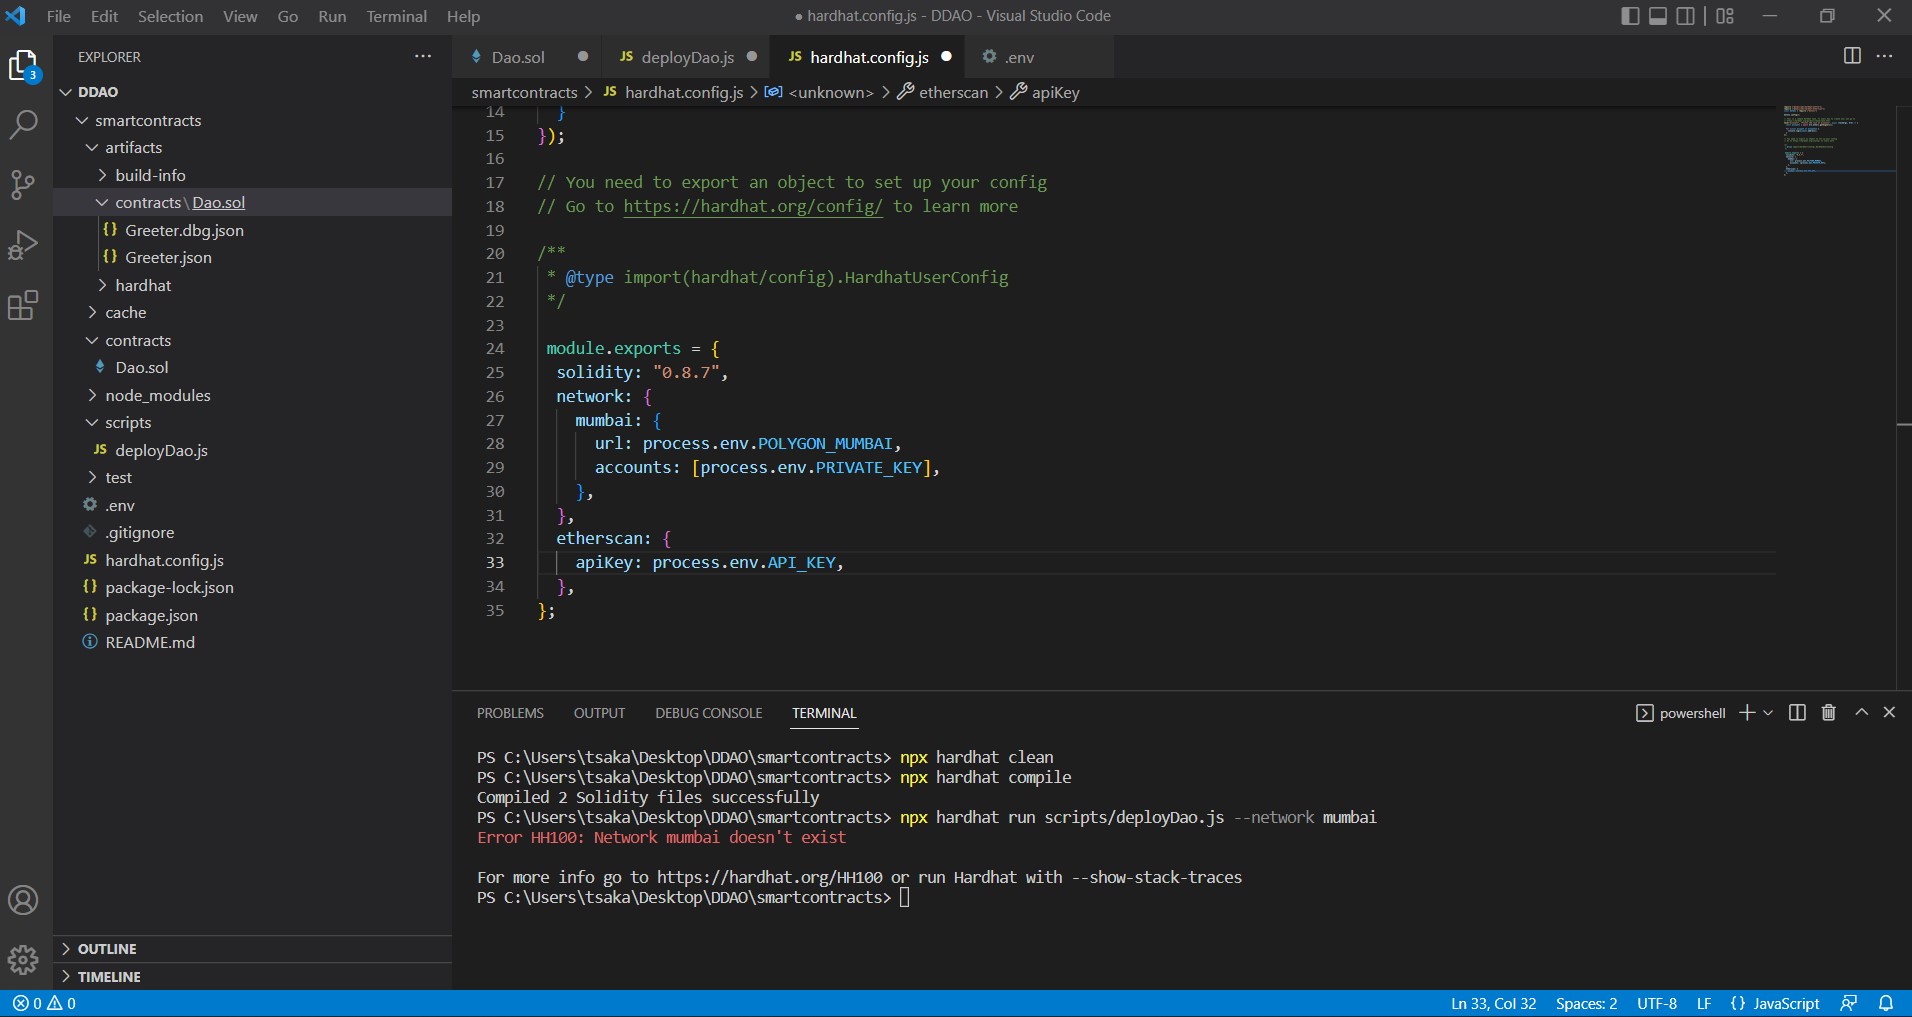Screen dimensions: 1912x1017
Task: Open the Source Control view icon
Action: [x=23, y=184]
